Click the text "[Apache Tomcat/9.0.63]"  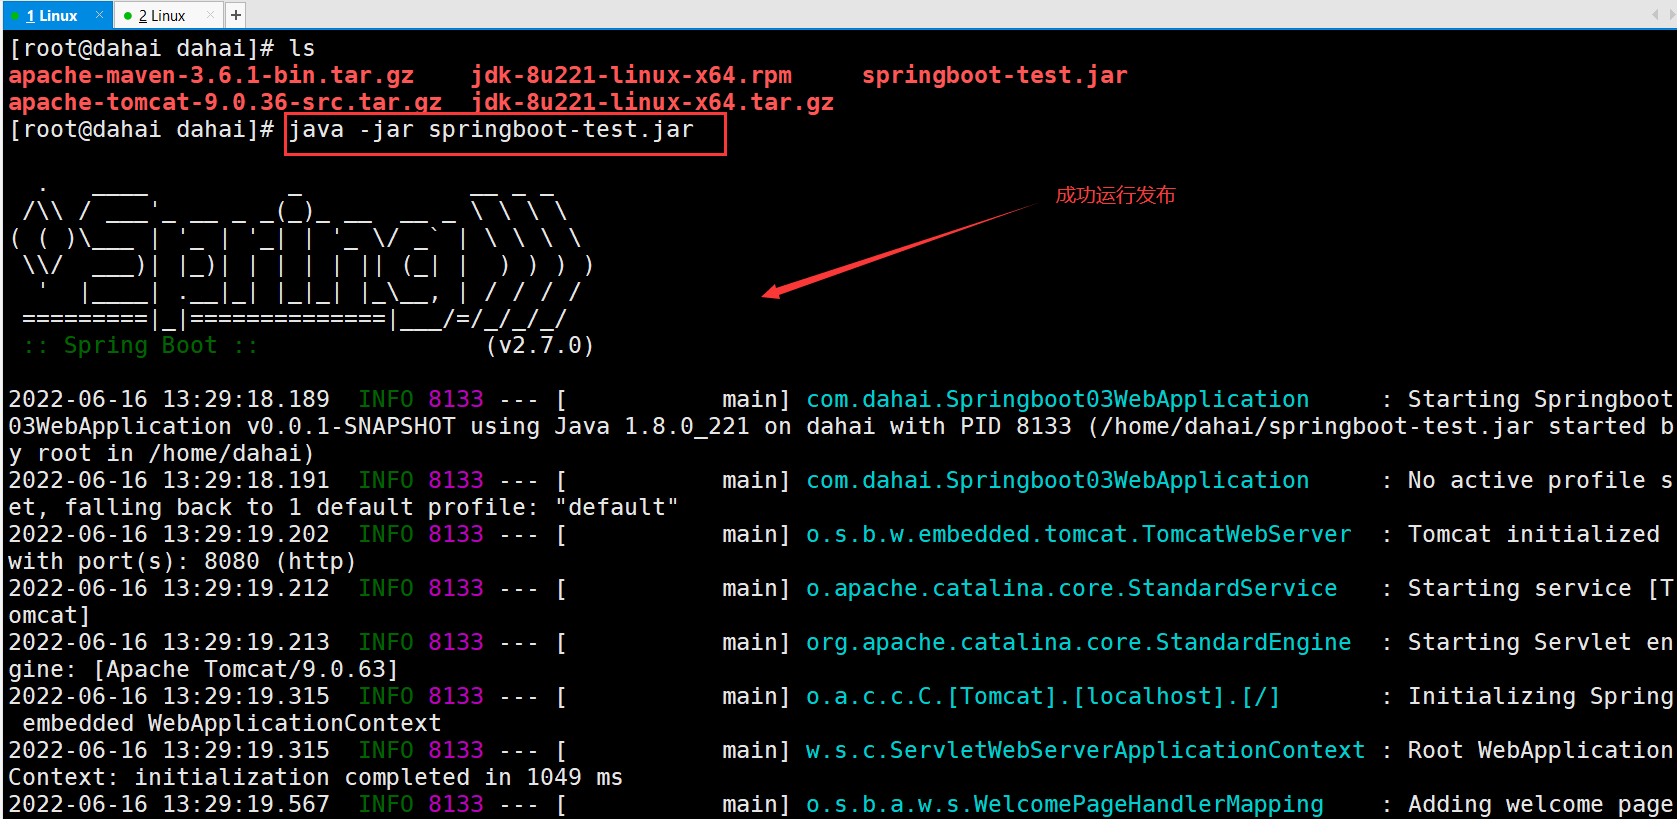coord(246,670)
